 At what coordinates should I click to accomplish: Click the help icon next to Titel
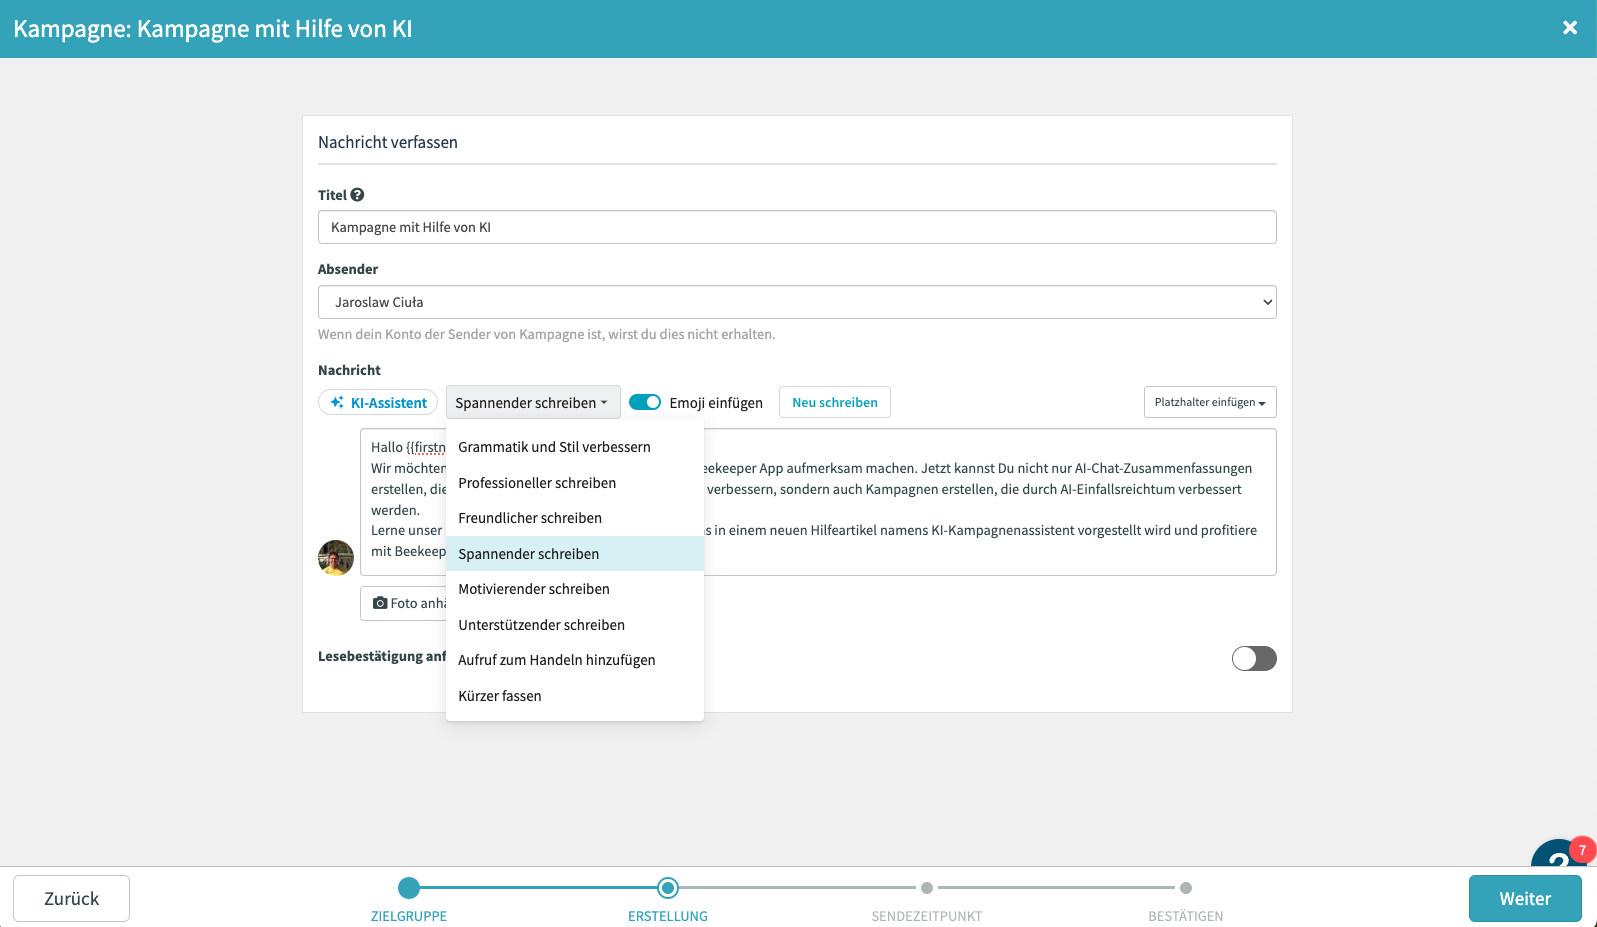coord(357,195)
